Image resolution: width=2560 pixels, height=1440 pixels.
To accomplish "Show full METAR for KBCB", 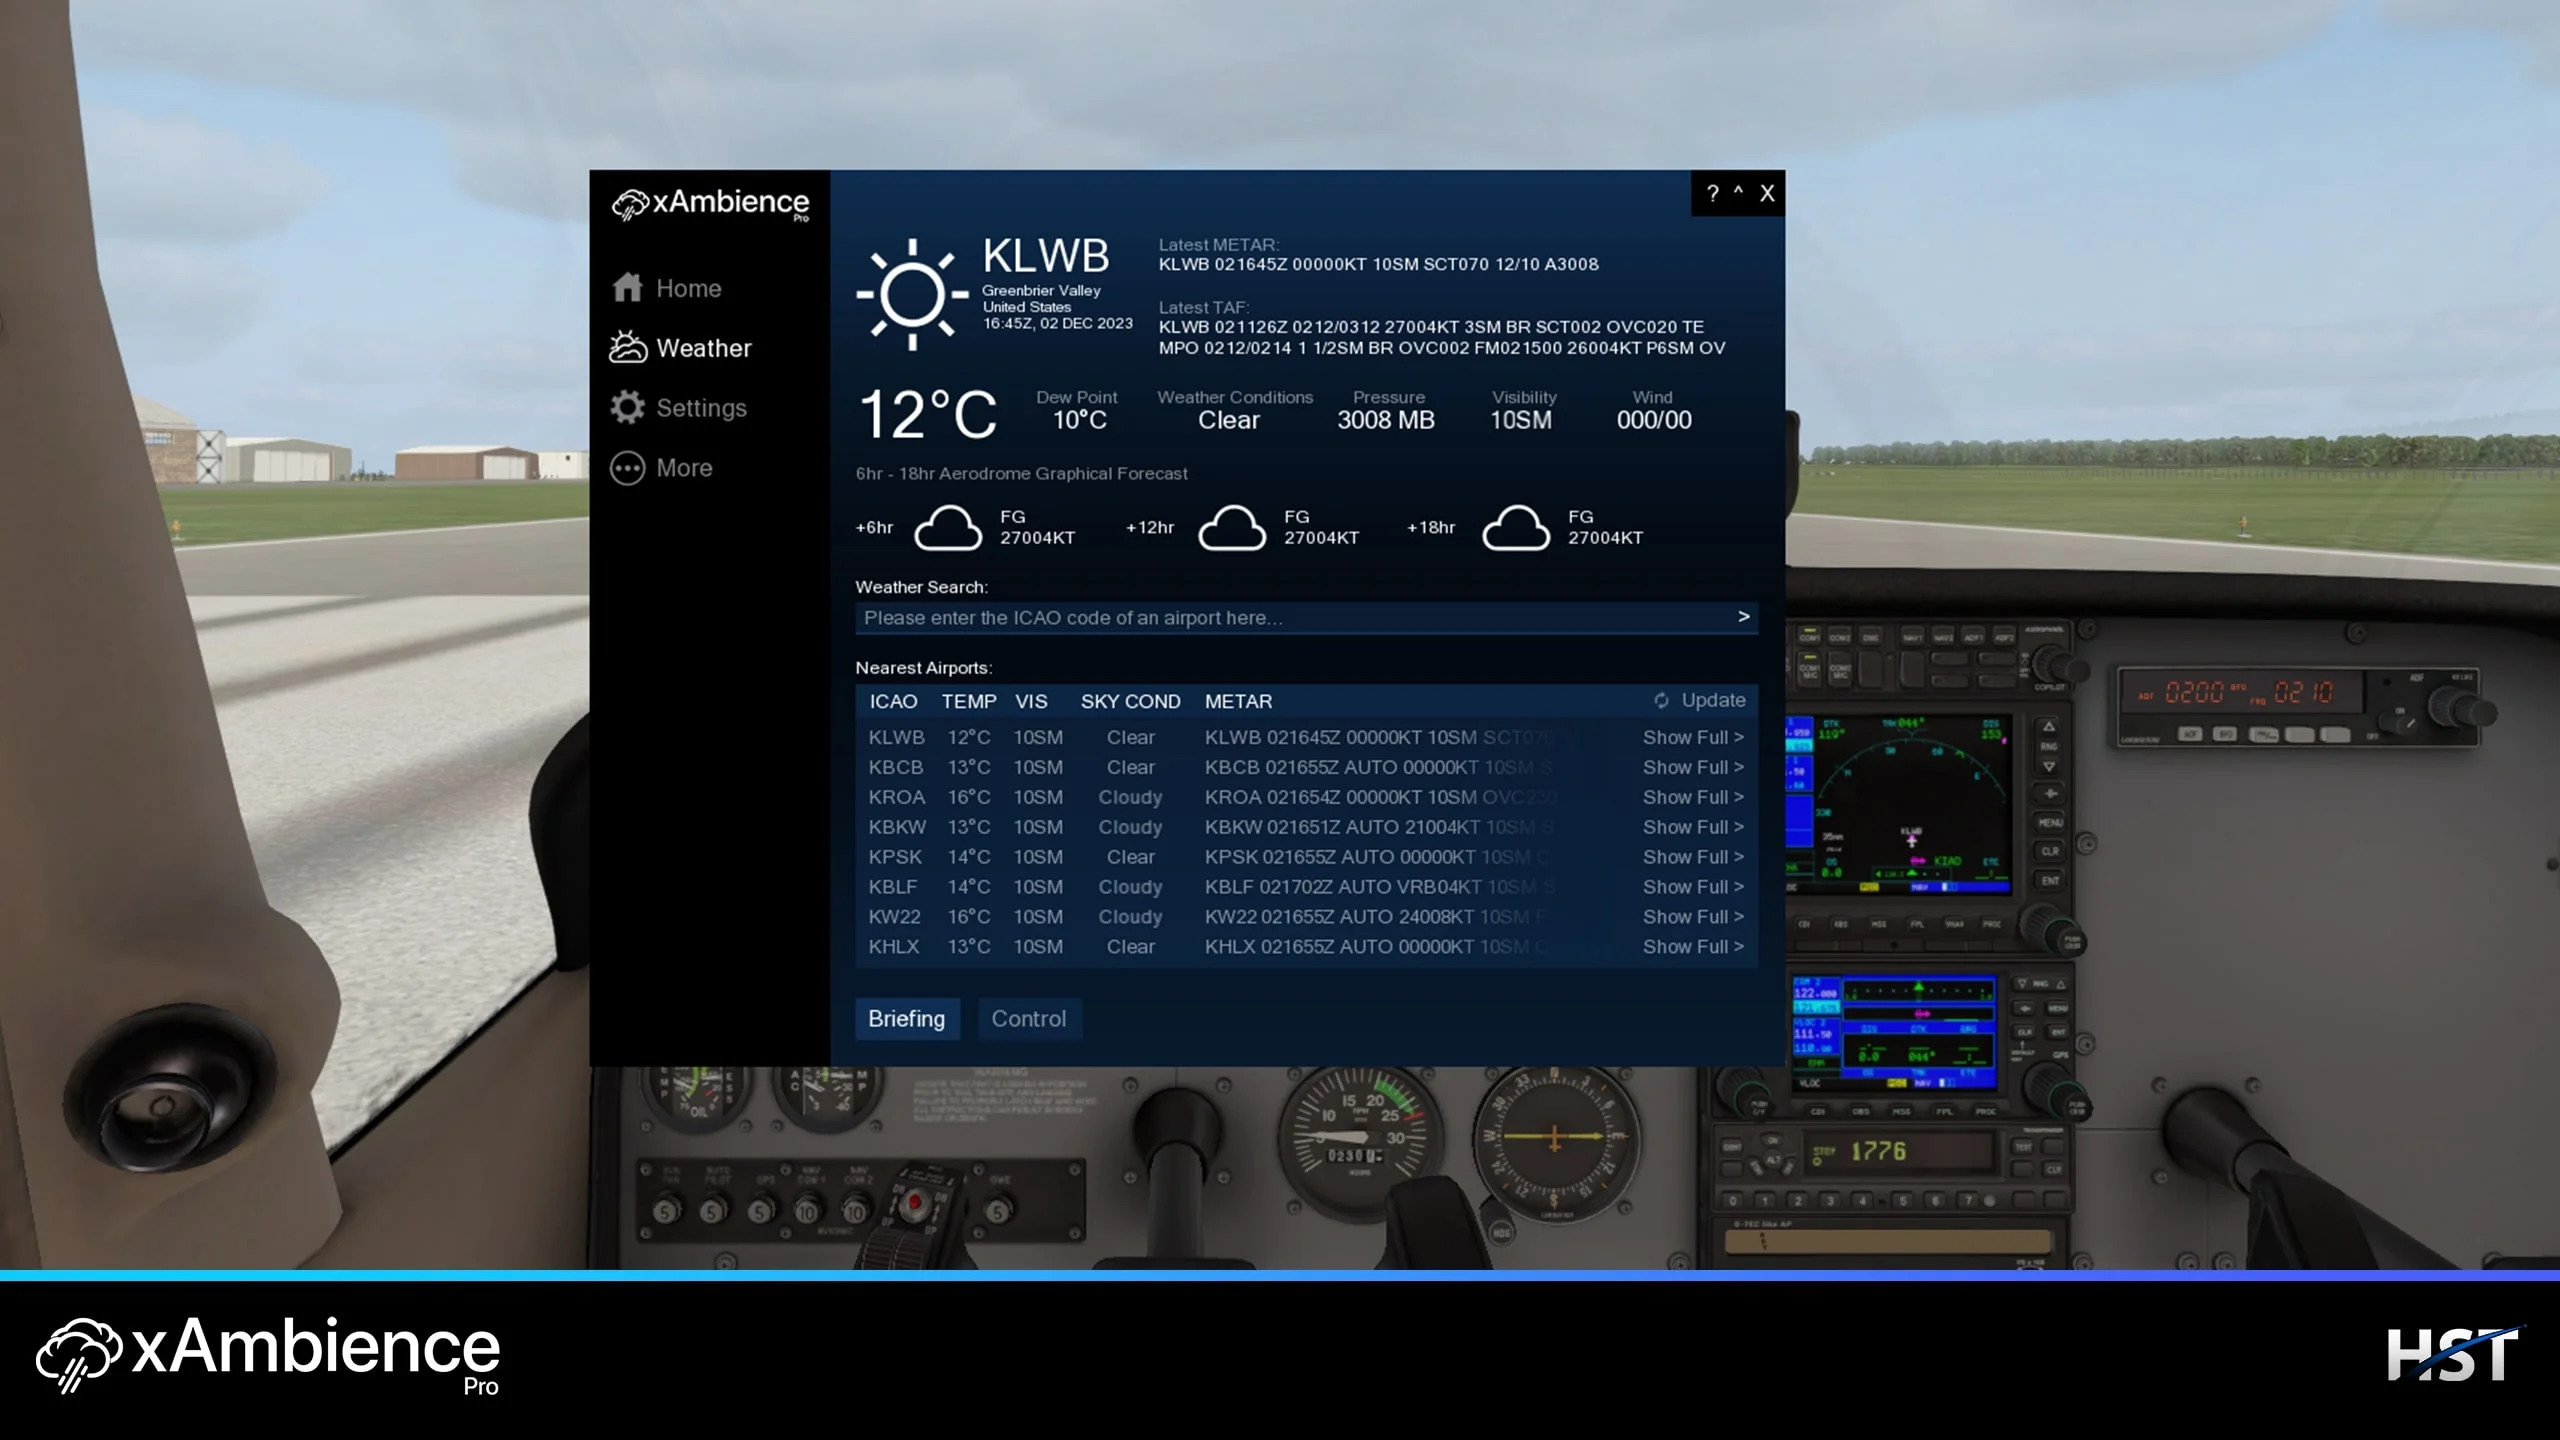I will click(x=1693, y=767).
